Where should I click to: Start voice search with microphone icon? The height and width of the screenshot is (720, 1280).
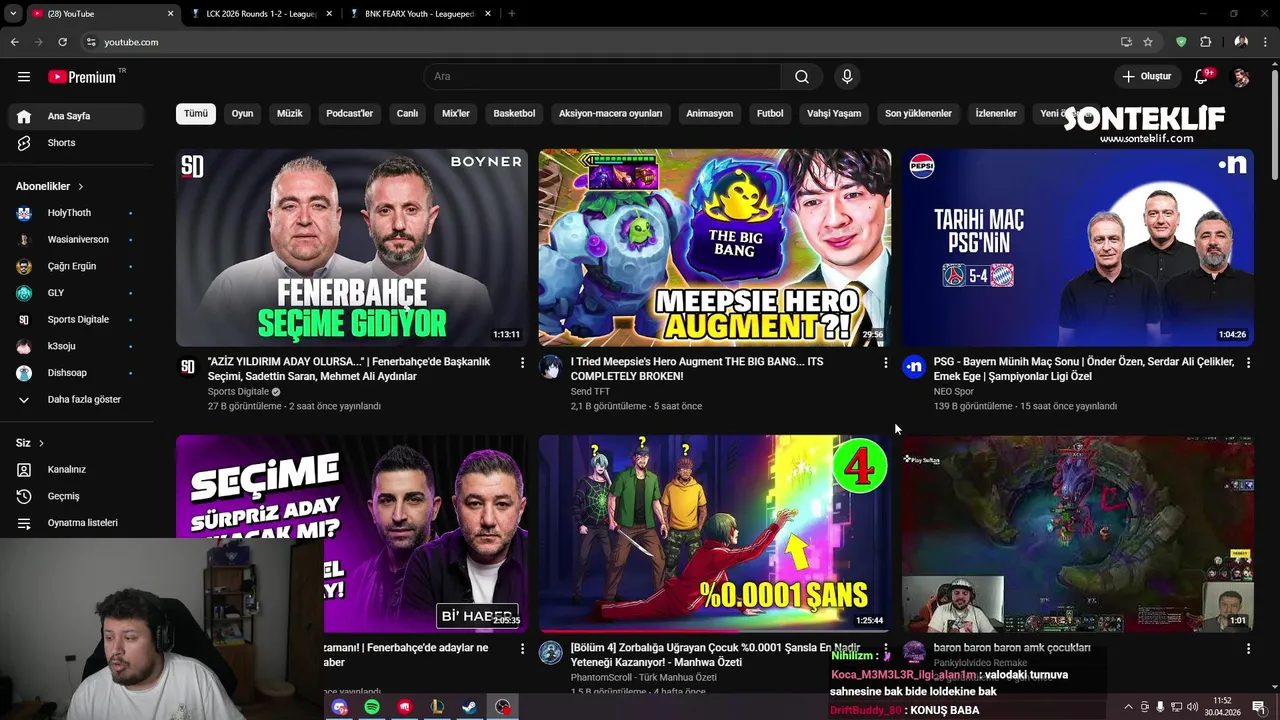click(x=847, y=77)
